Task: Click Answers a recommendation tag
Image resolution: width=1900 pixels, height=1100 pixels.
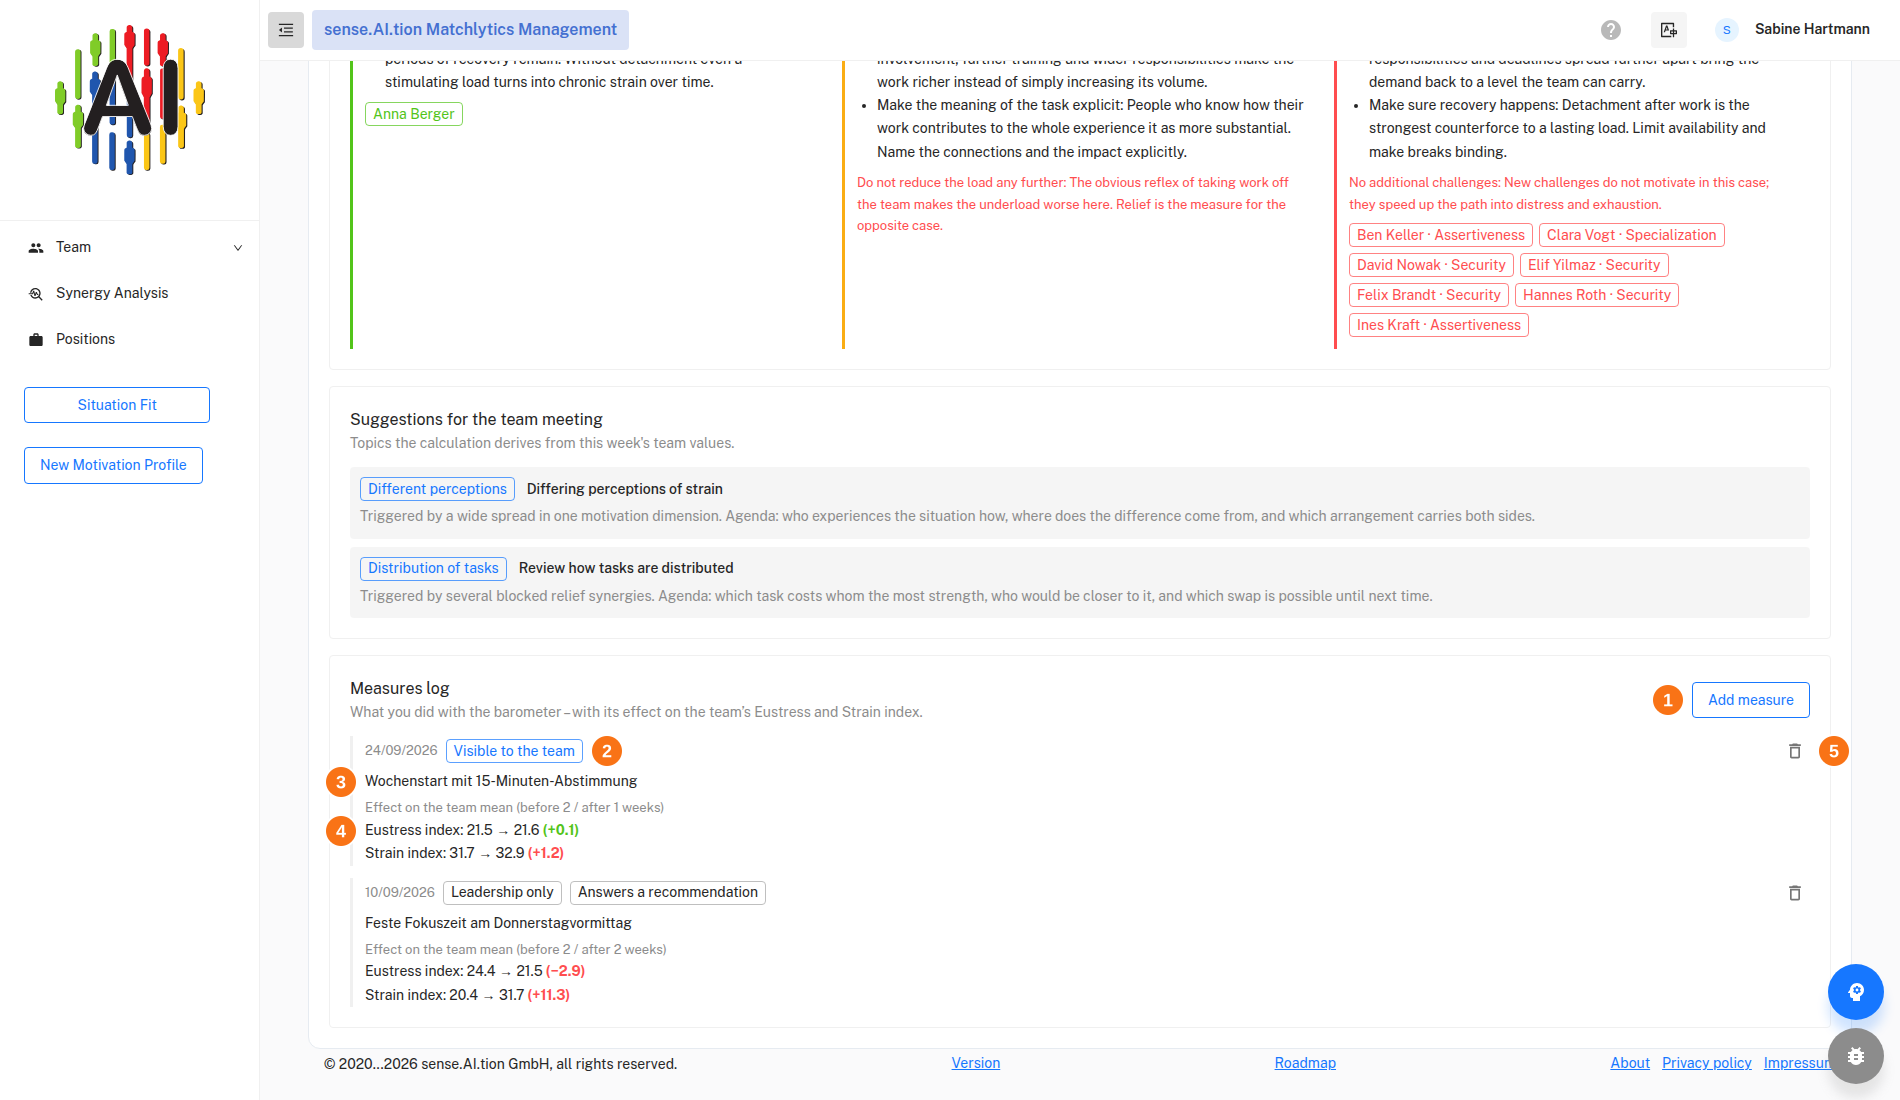Action: click(668, 892)
